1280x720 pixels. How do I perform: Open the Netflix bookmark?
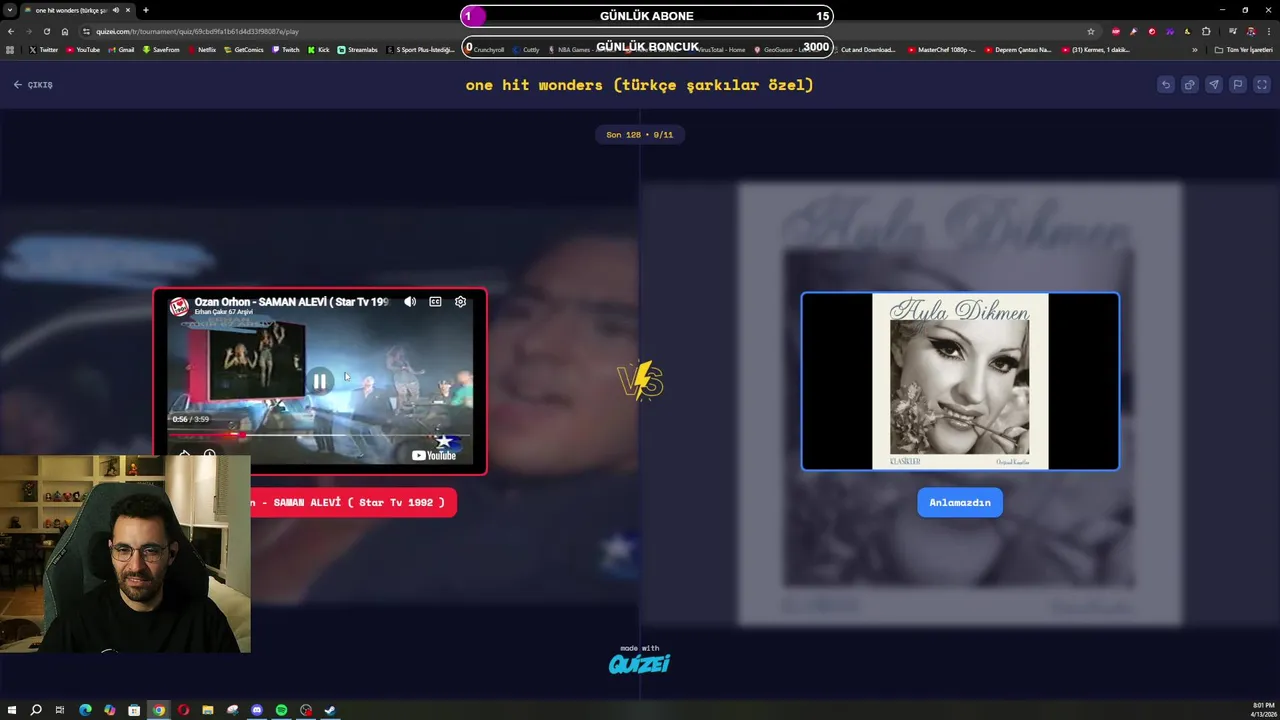[202, 49]
